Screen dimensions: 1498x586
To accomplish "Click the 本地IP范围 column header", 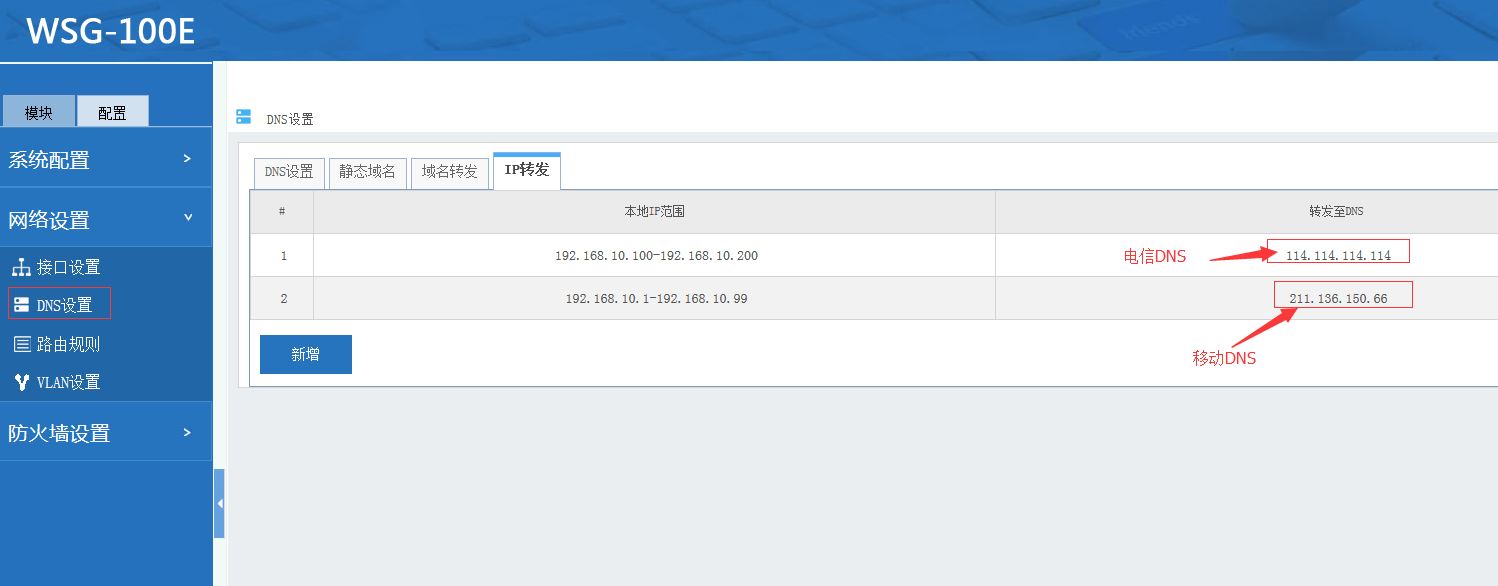I will (x=654, y=212).
